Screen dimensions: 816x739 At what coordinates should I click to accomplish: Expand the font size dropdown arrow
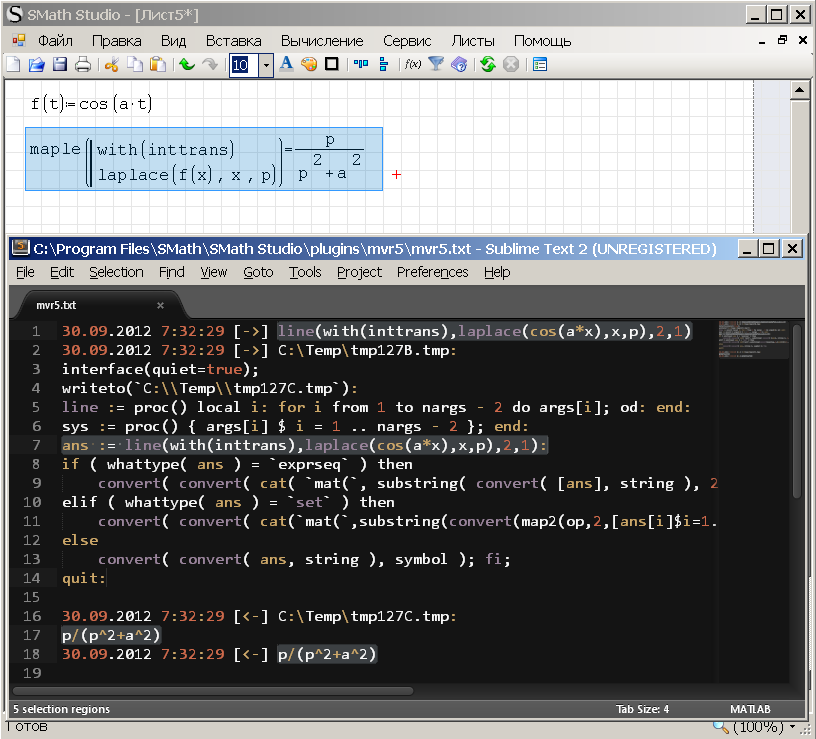pyautogui.click(x=266, y=65)
